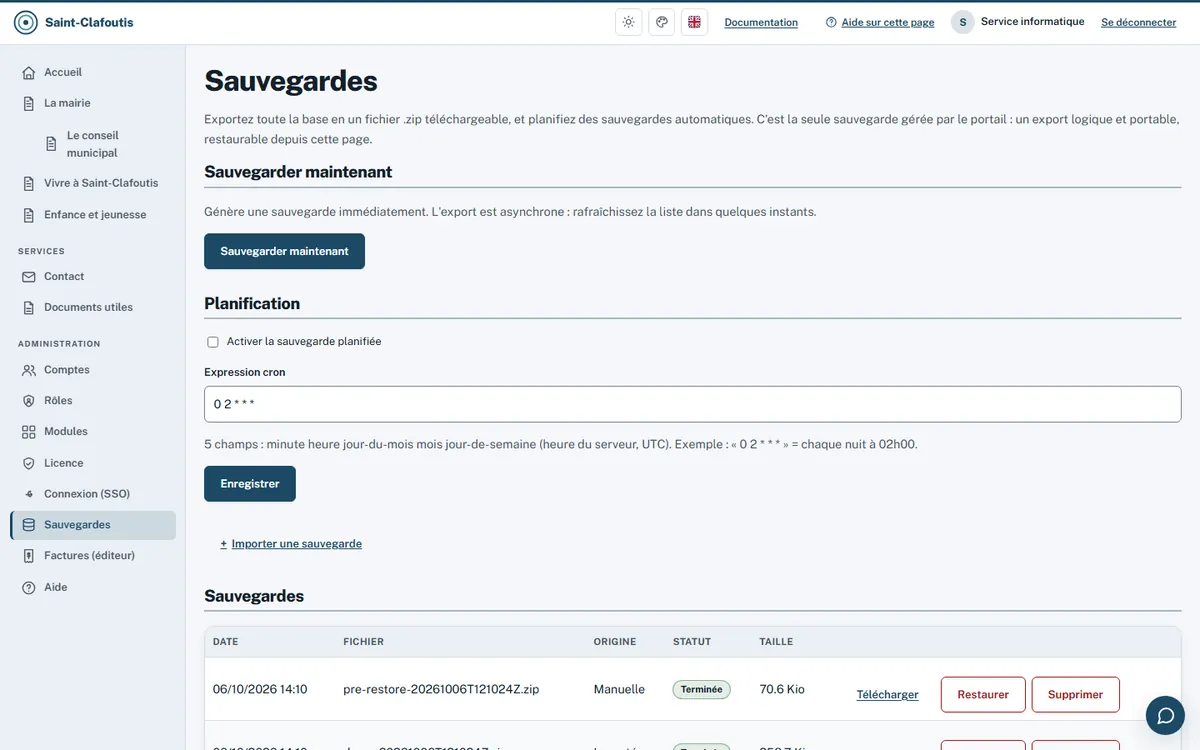Click the Saint-Clafoutis site title
The image size is (1200, 750).
pyautogui.click(x=89, y=22)
